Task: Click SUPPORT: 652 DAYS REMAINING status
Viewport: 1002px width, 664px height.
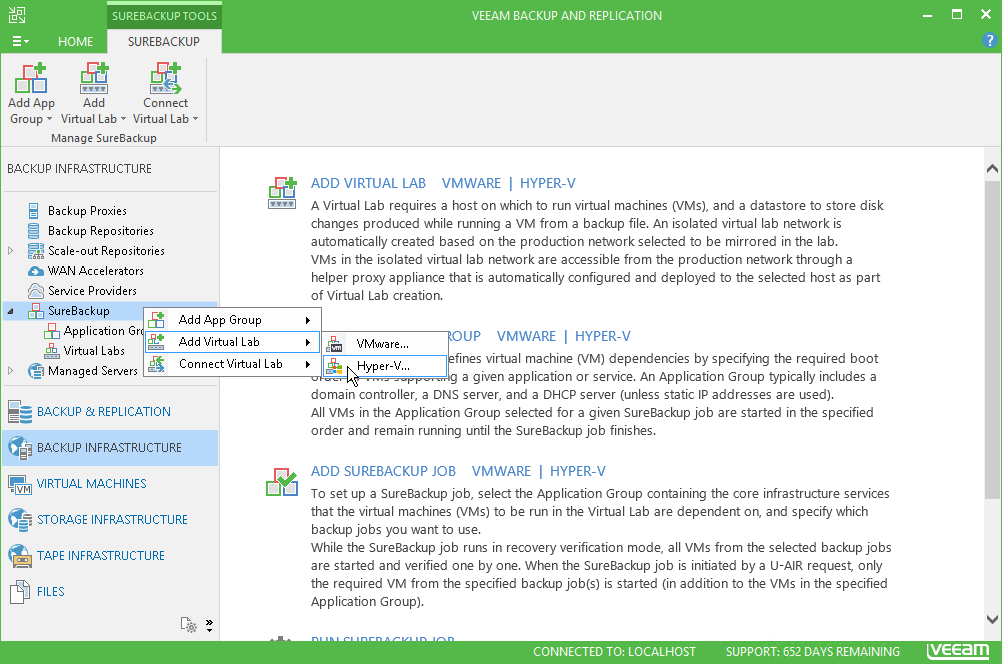Action: pyautogui.click(x=813, y=652)
